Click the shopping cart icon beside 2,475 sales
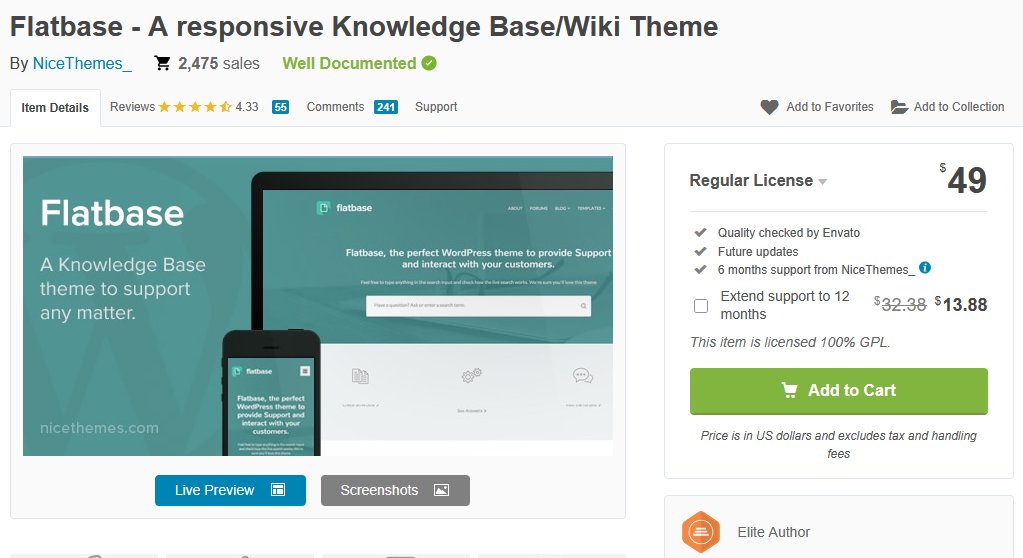 [162, 63]
